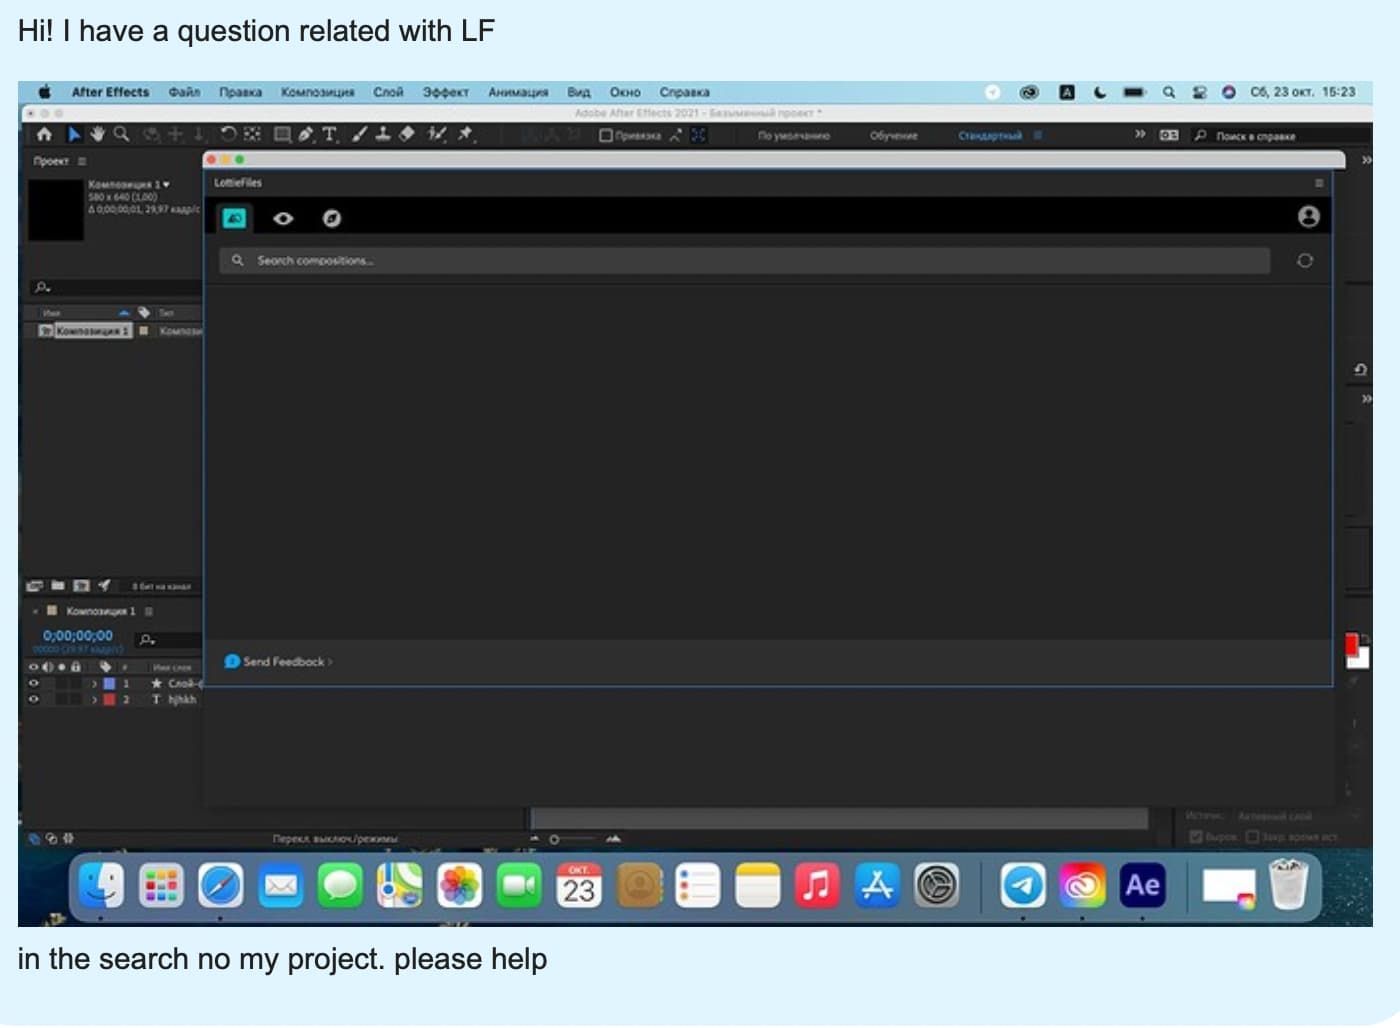The height and width of the screenshot is (1028, 1400).
Task: Select the Type text tool
Action: tap(330, 134)
